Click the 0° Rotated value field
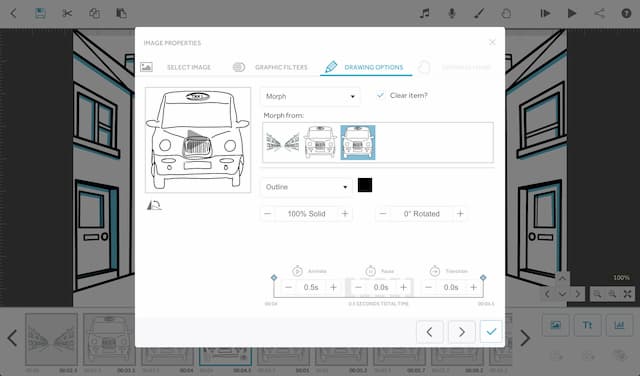Viewport: 640px width, 376px height. (422, 214)
